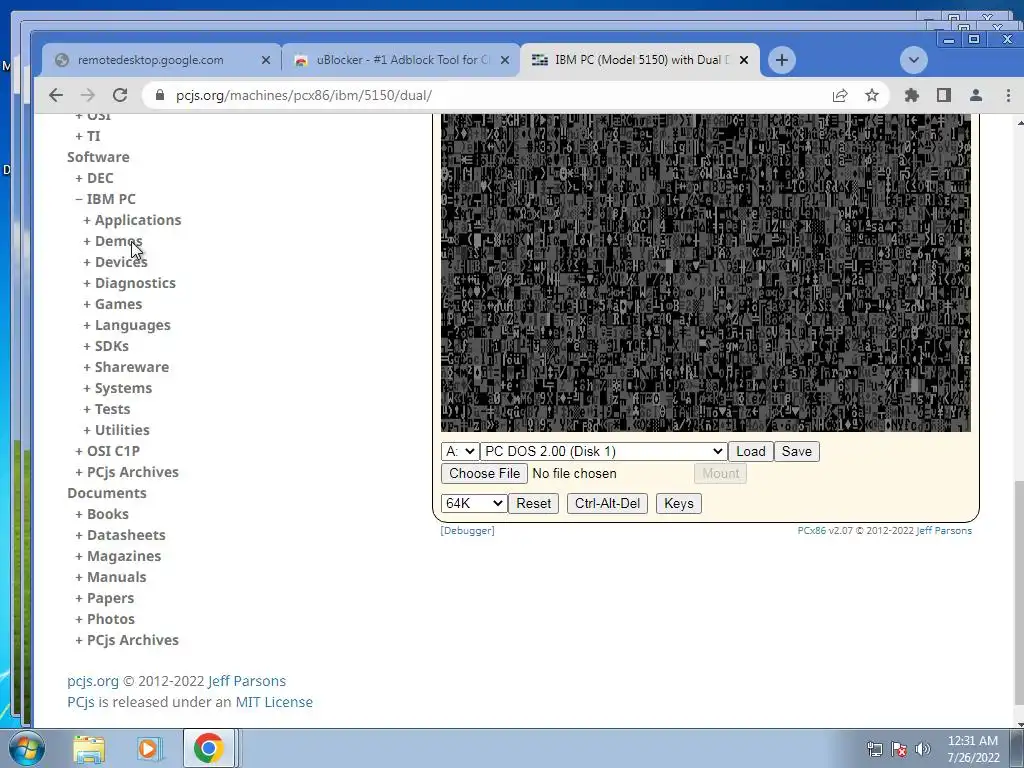Switch to the uBlocker Adblock tab

[x=402, y=60]
